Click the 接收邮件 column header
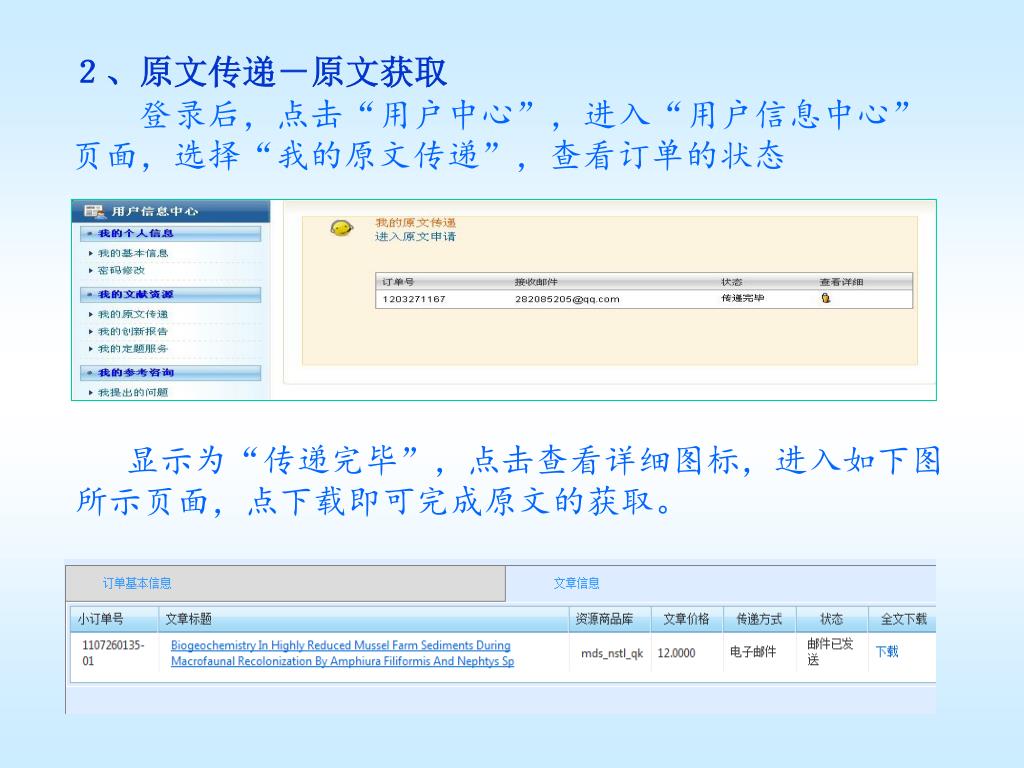This screenshot has width=1024, height=768. 536,282
